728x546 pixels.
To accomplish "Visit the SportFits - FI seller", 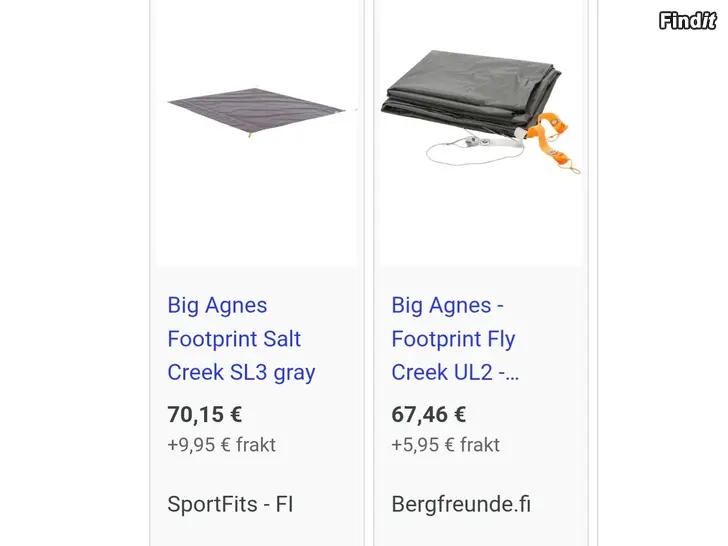I will [230, 504].
